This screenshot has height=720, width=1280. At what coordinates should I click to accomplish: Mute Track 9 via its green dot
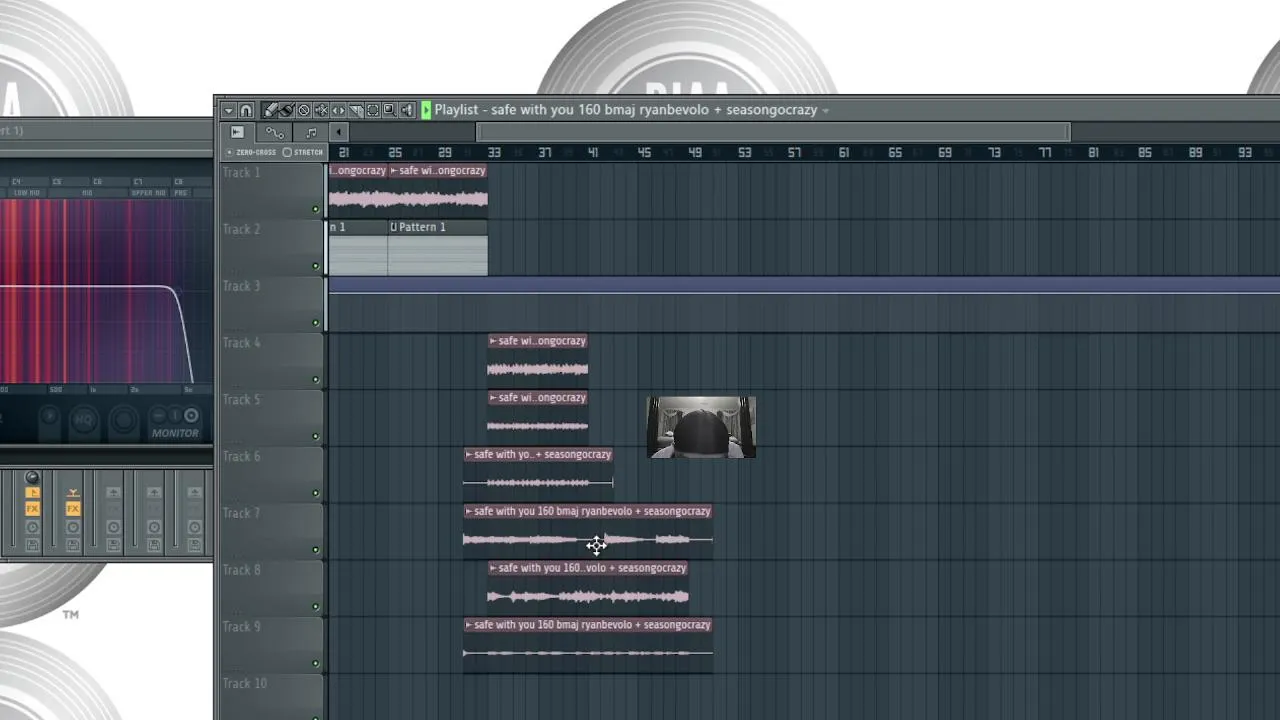[x=316, y=663]
